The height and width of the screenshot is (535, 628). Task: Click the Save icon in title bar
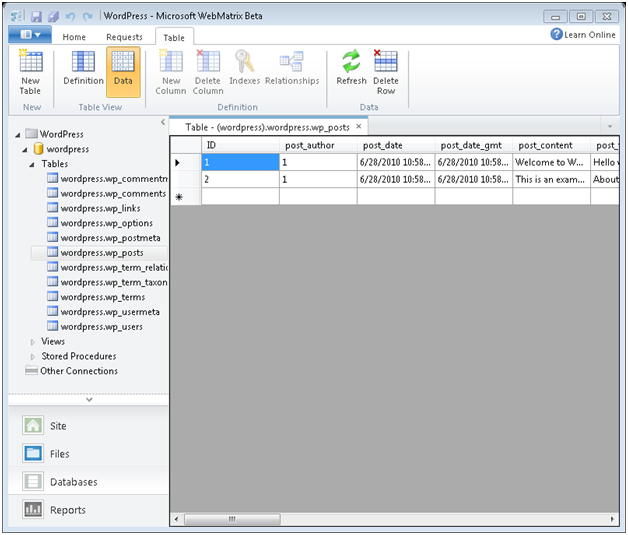pyautogui.click(x=36, y=16)
